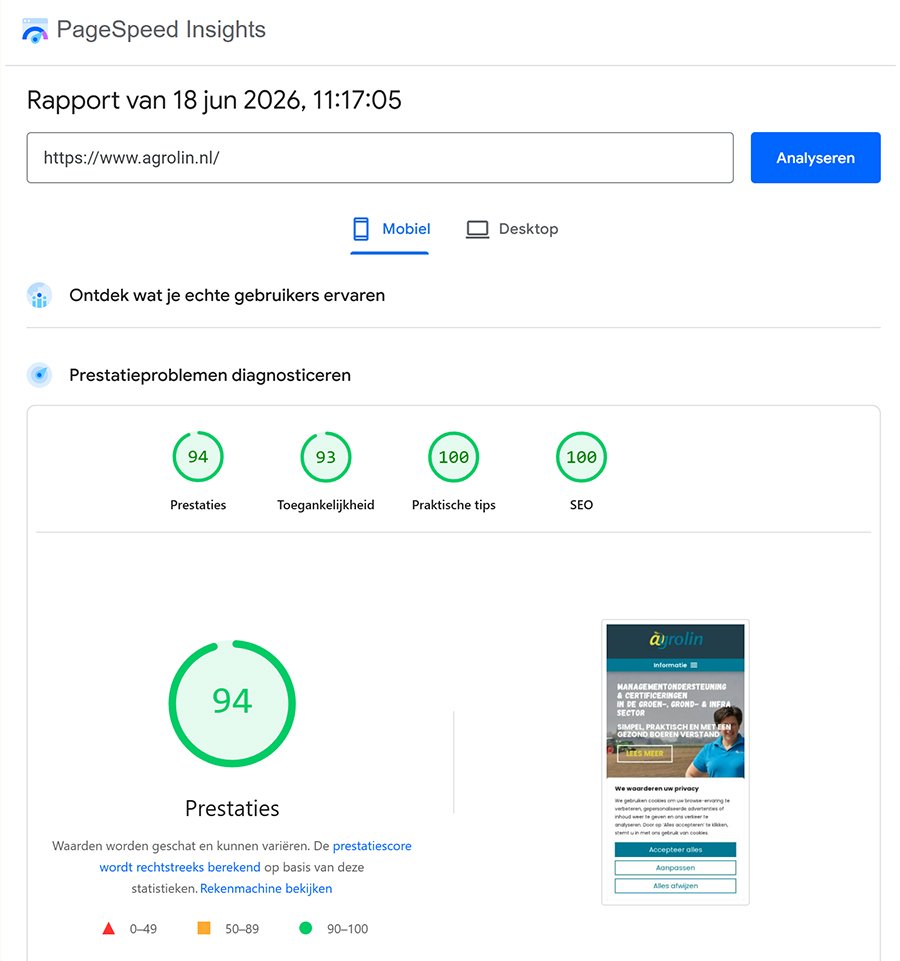The height and width of the screenshot is (961, 900).
Task: Jump to the Prestaties 94 score gauge
Action: click(x=198, y=457)
